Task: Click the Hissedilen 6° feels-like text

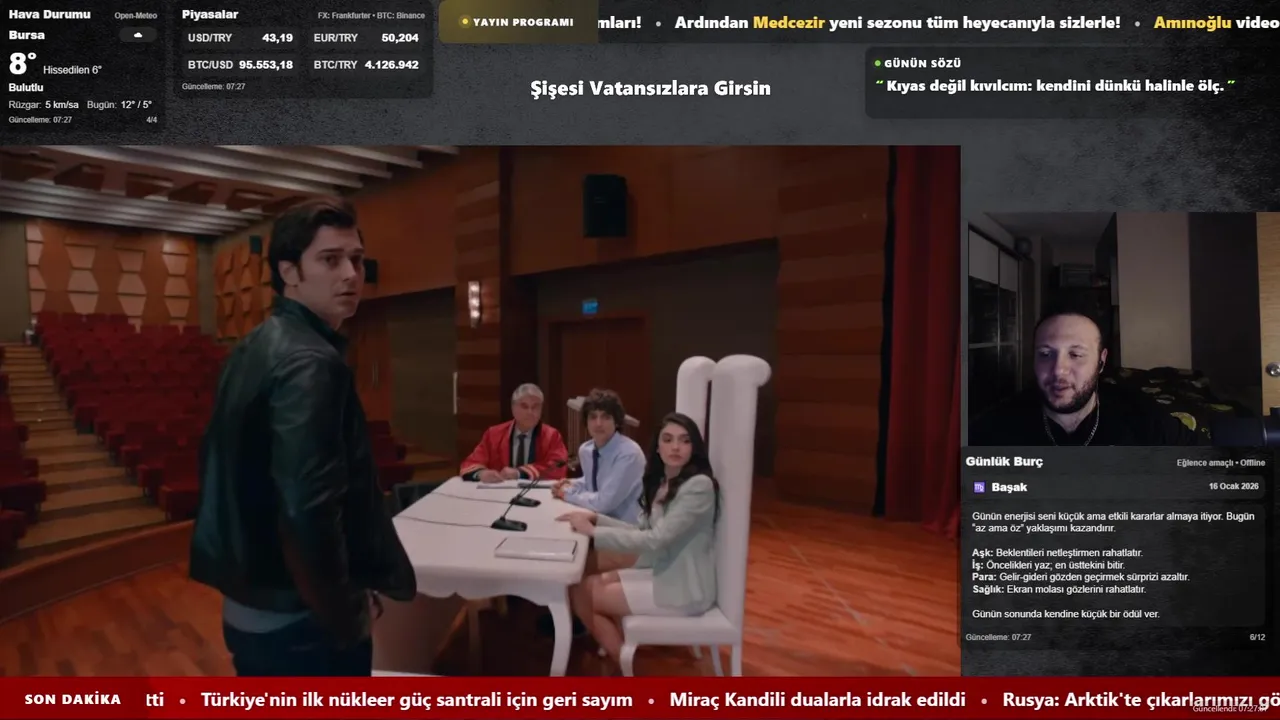Action: tap(72, 70)
